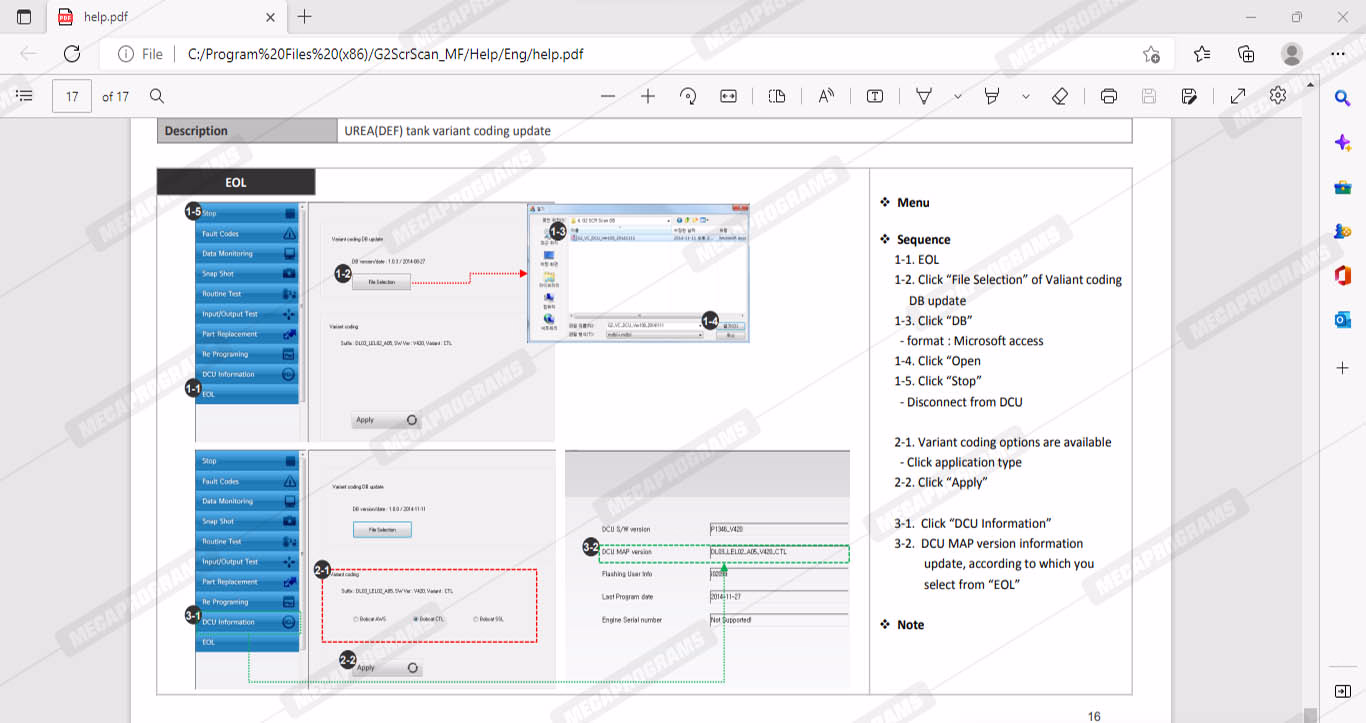Expand the Draw tool options dropdown

point(958,96)
